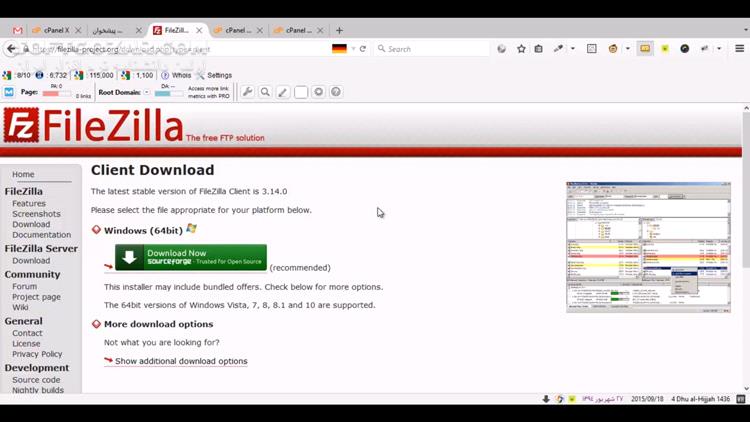The height and width of the screenshot is (422, 750).
Task: Open the orange face extension dropdown arrow
Action: click(628, 49)
